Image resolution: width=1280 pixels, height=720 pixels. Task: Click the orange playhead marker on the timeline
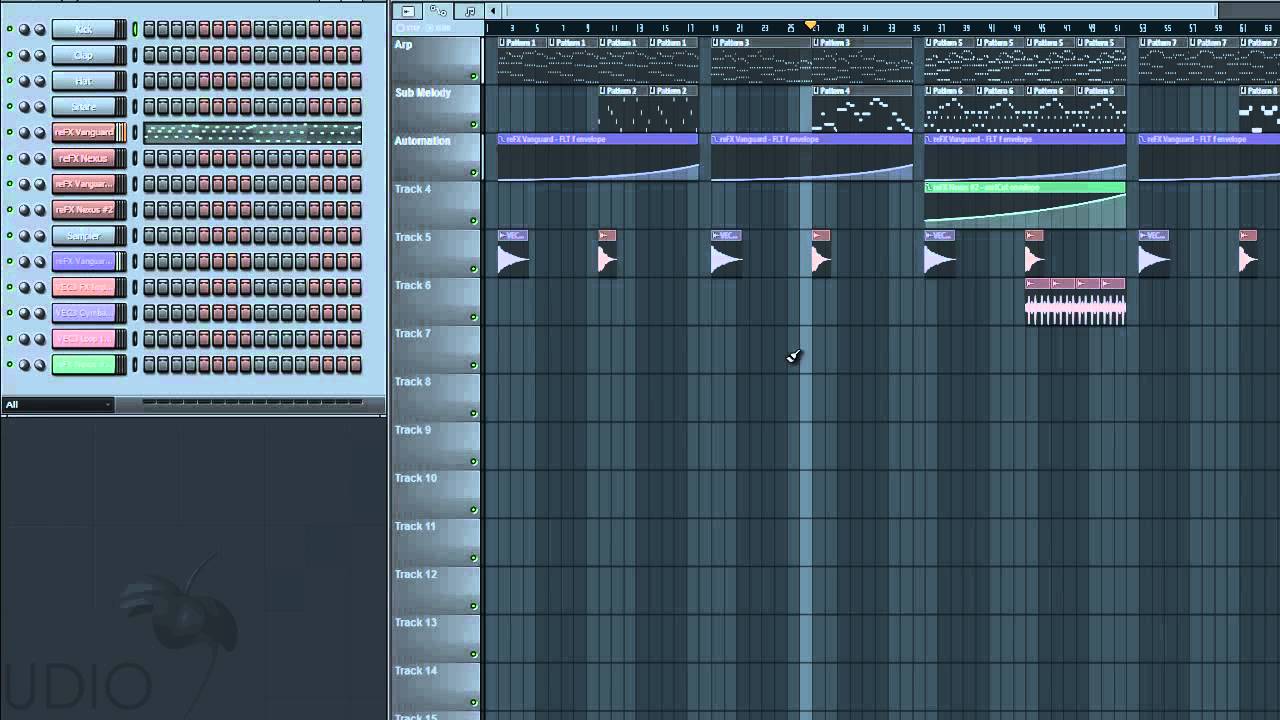[x=812, y=26]
